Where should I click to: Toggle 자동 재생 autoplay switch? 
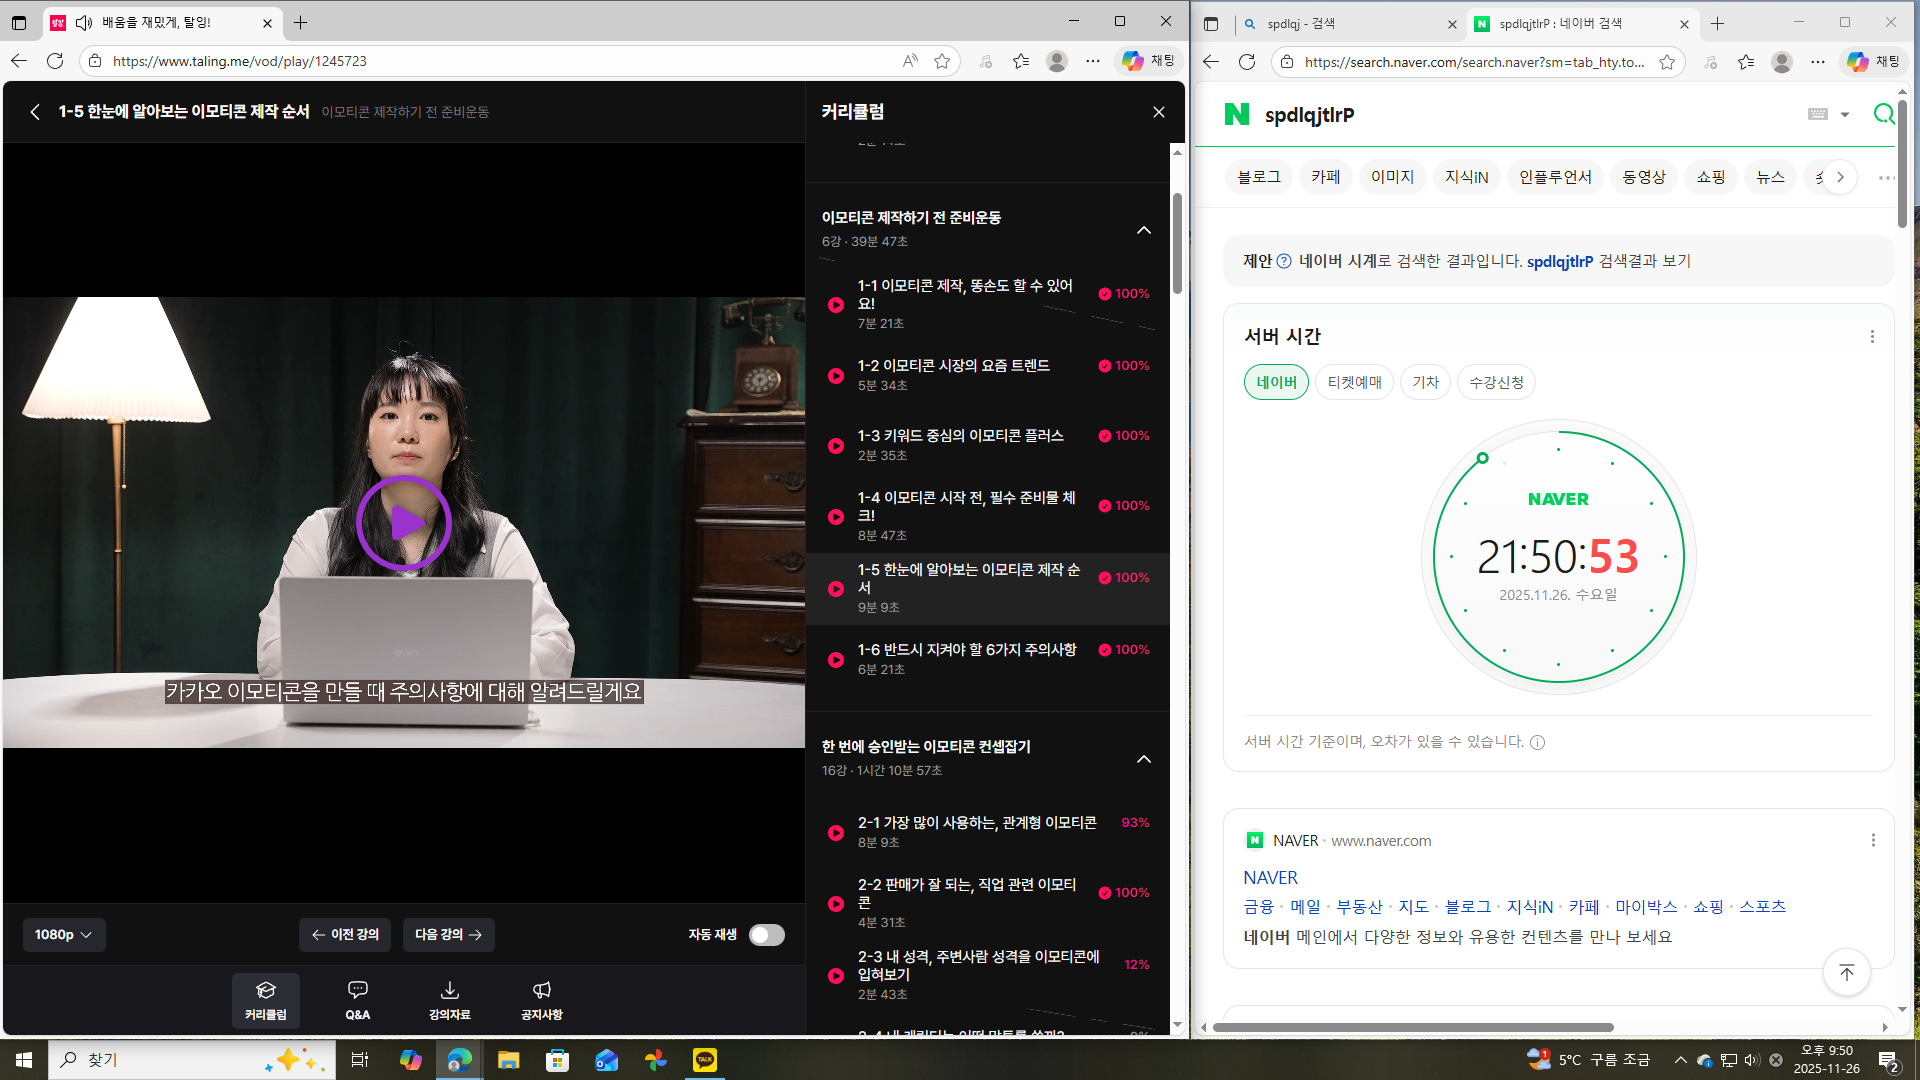(767, 935)
